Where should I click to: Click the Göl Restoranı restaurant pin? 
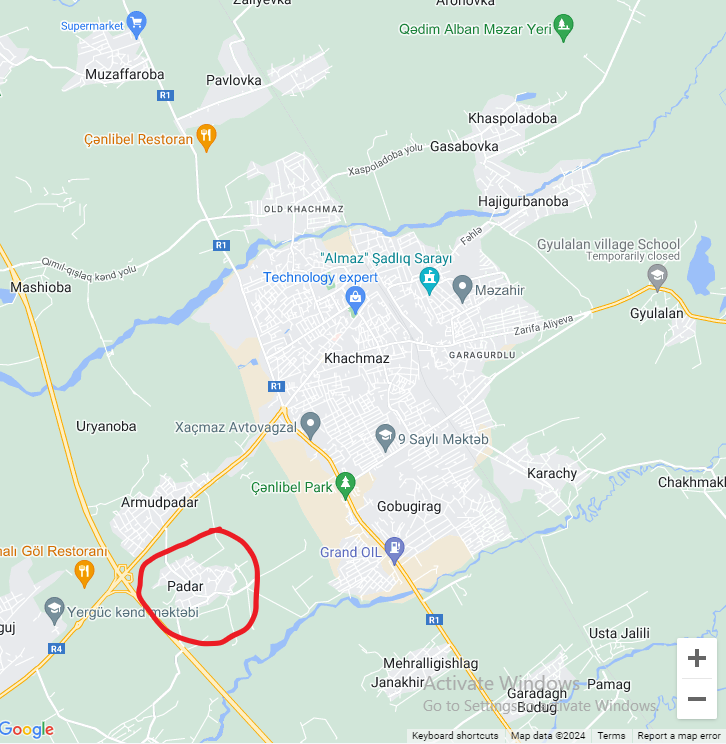coord(84,573)
